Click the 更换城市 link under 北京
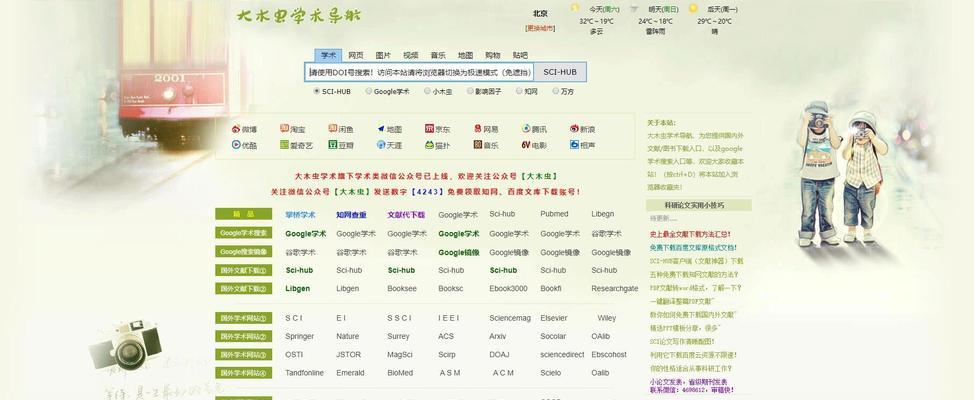The image size is (974, 400). click(540, 29)
